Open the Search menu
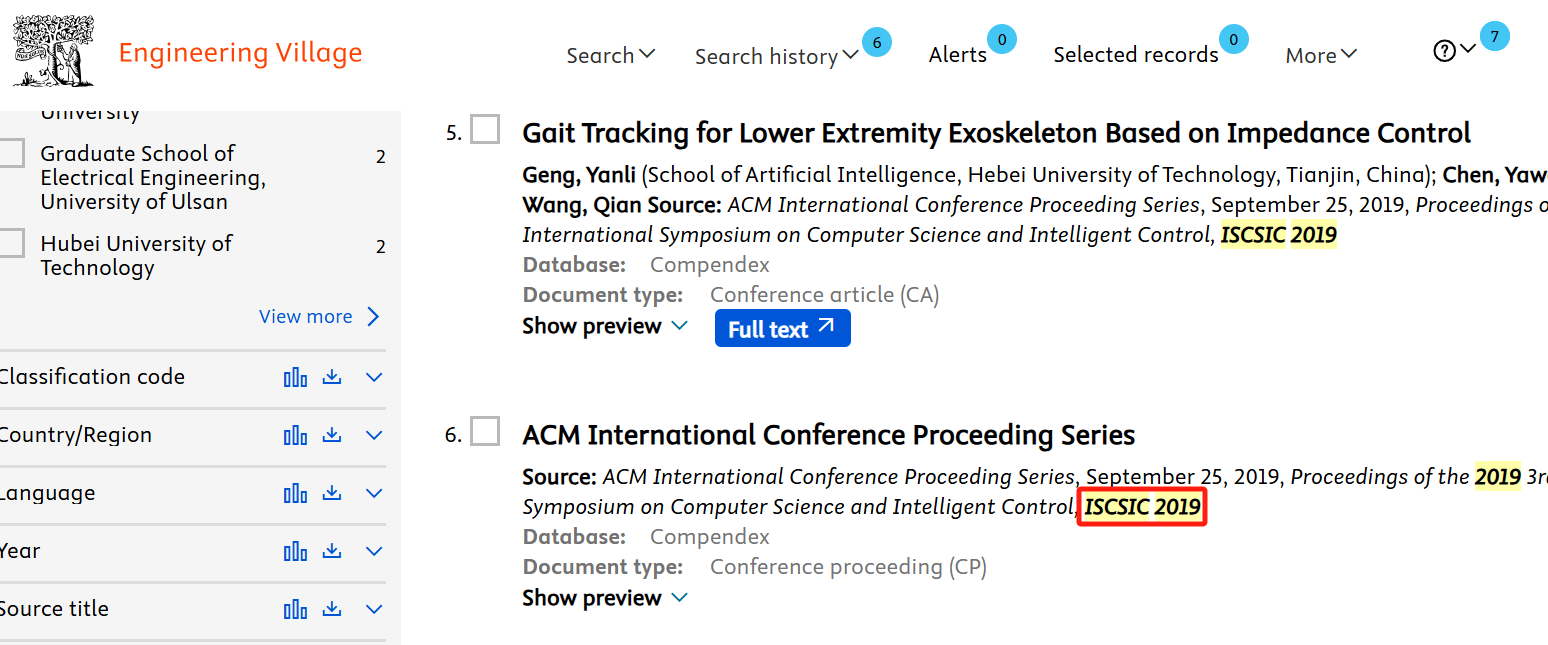Image resolution: width=1548 pixels, height=645 pixels. click(x=611, y=55)
